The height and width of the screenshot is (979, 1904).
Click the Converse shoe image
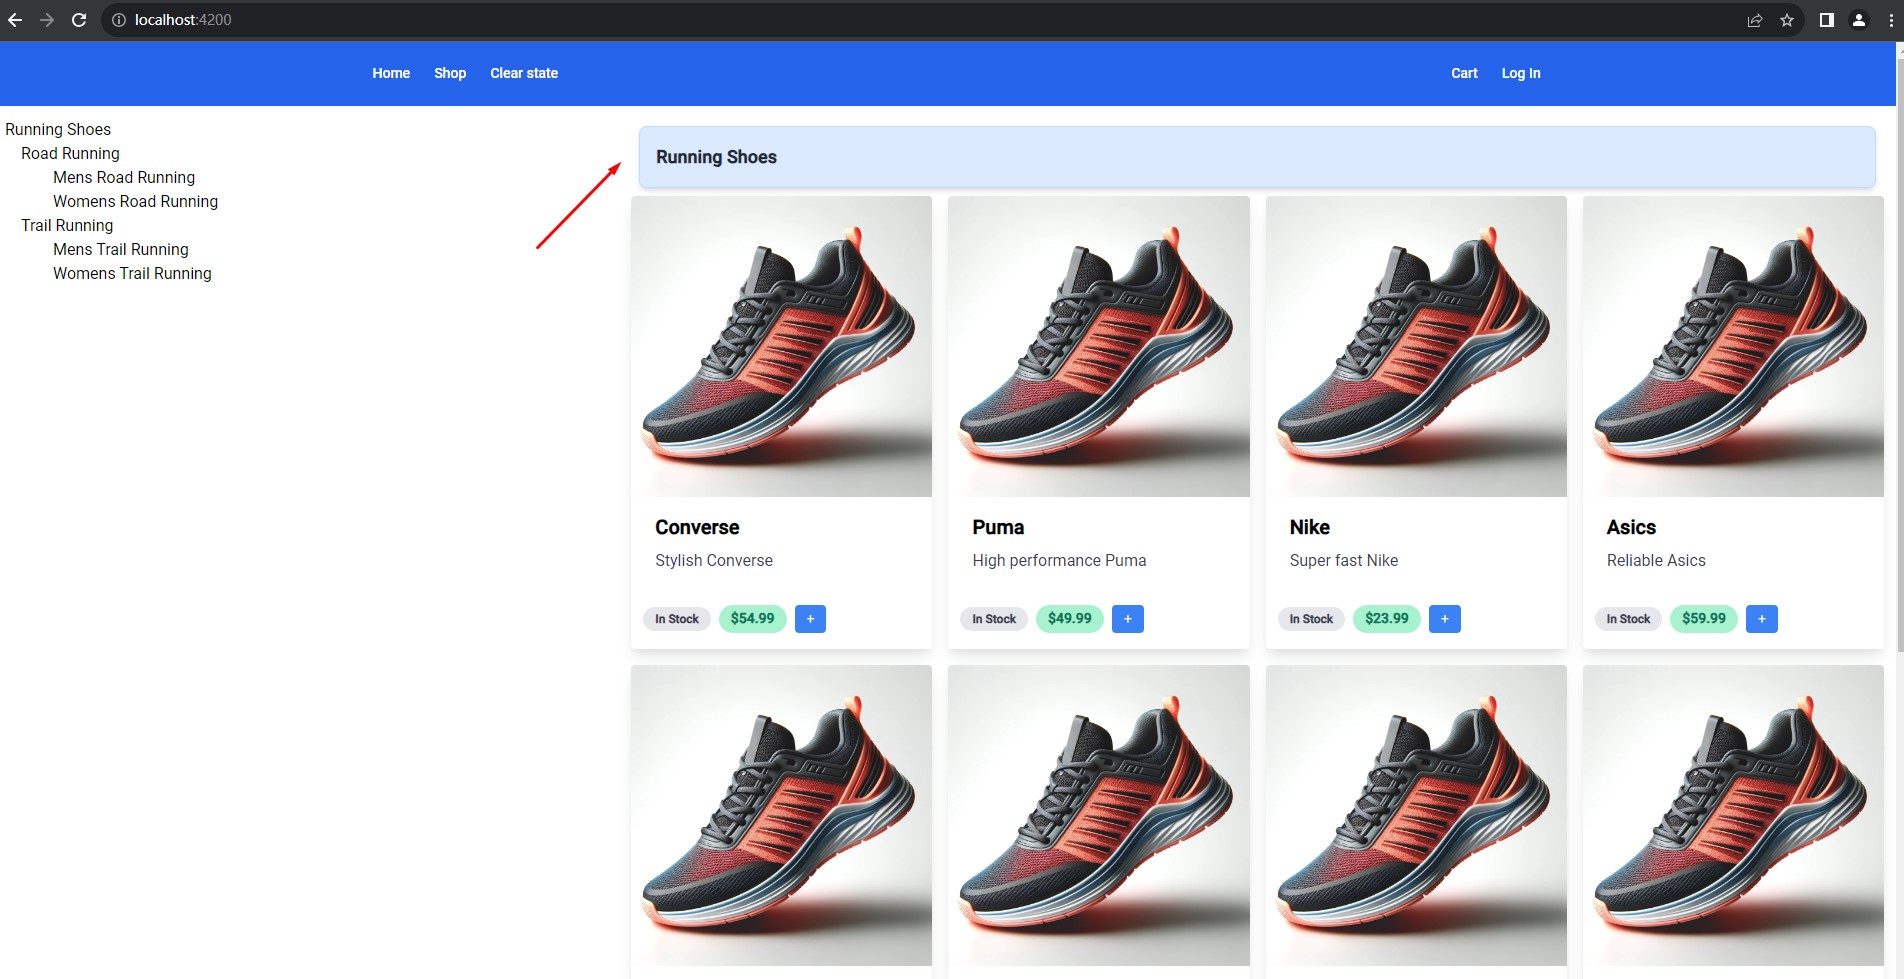coord(781,346)
